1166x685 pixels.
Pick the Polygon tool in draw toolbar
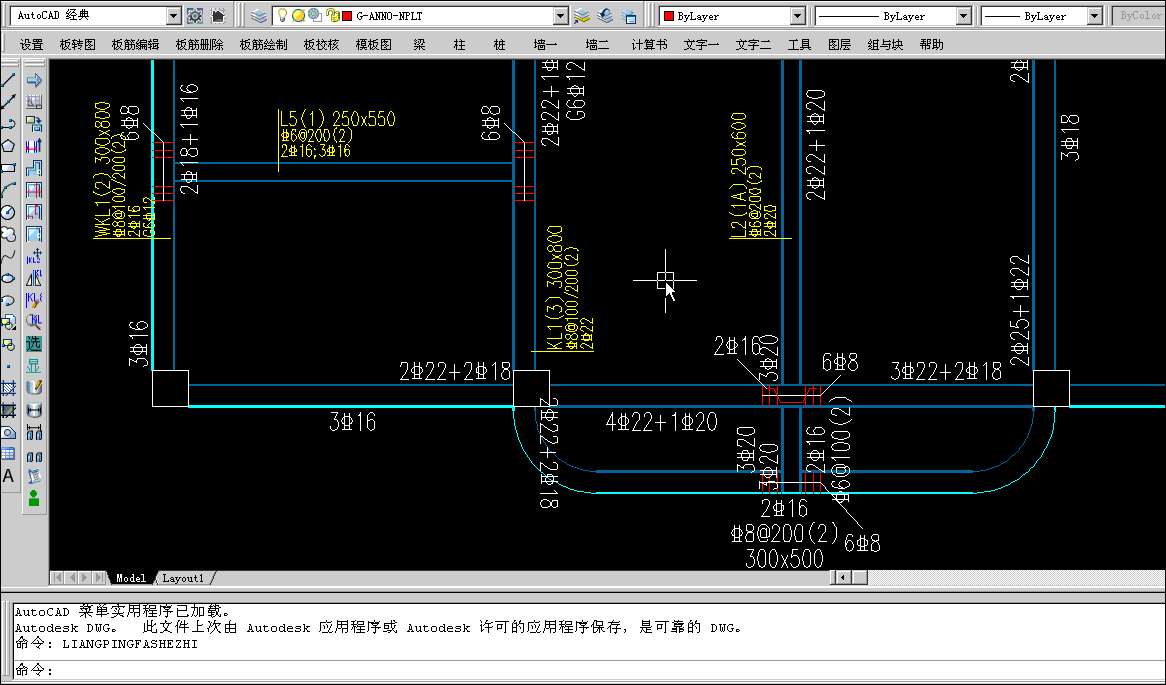(8, 146)
